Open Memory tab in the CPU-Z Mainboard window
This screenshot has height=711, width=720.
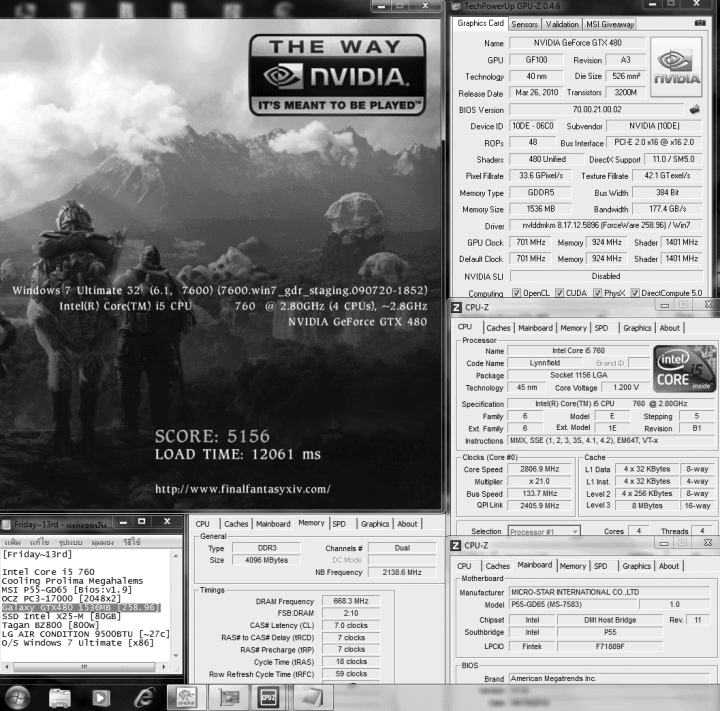point(573,566)
